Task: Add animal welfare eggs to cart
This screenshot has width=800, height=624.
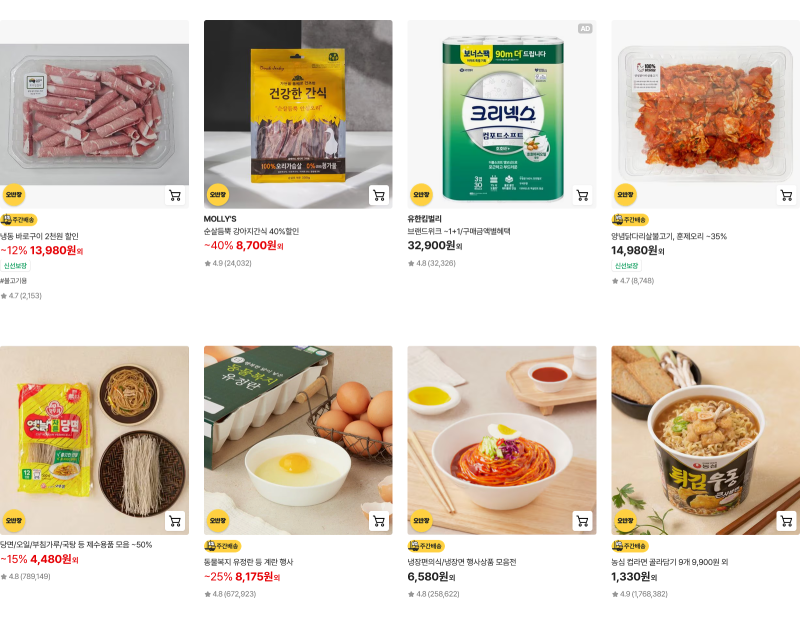Action: click(379, 521)
